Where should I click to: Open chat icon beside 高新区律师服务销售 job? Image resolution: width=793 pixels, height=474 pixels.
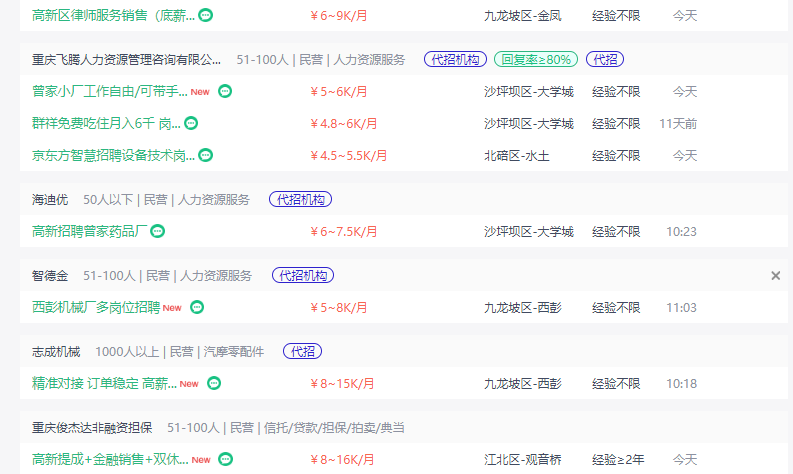[x=205, y=15]
